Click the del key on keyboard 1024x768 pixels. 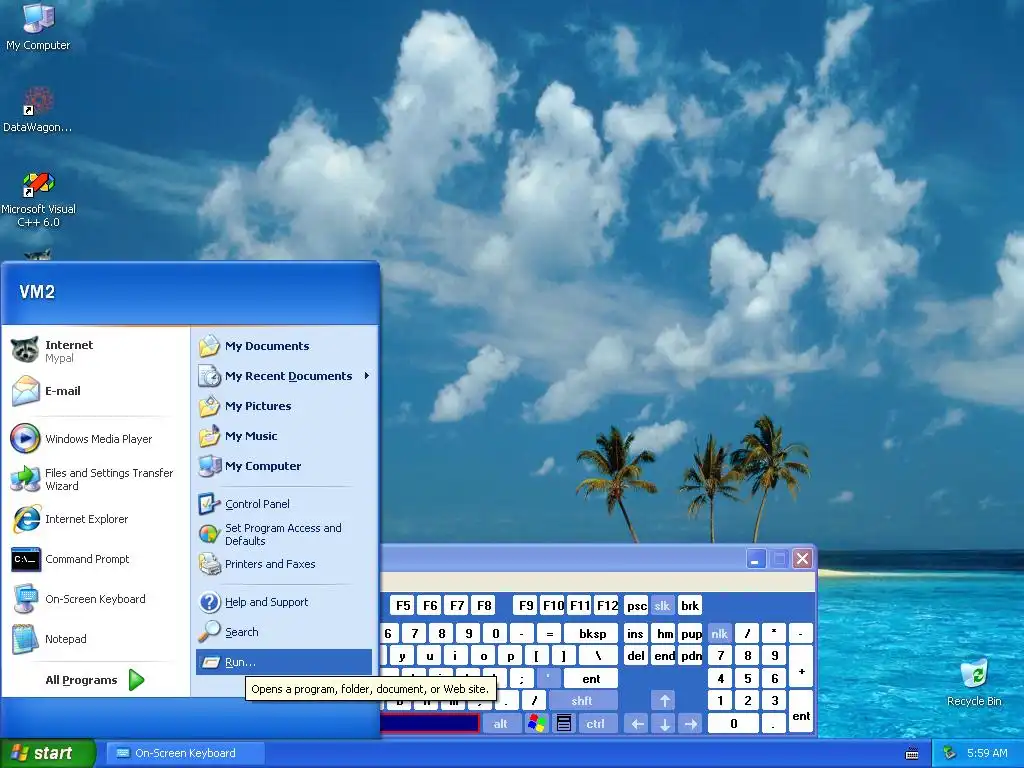636,656
